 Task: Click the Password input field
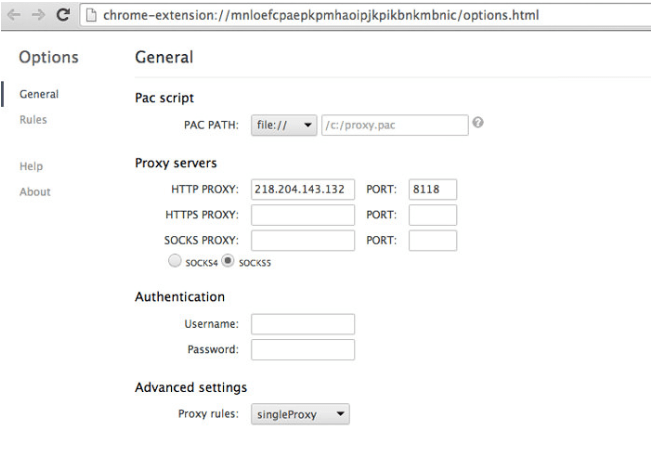pos(302,349)
